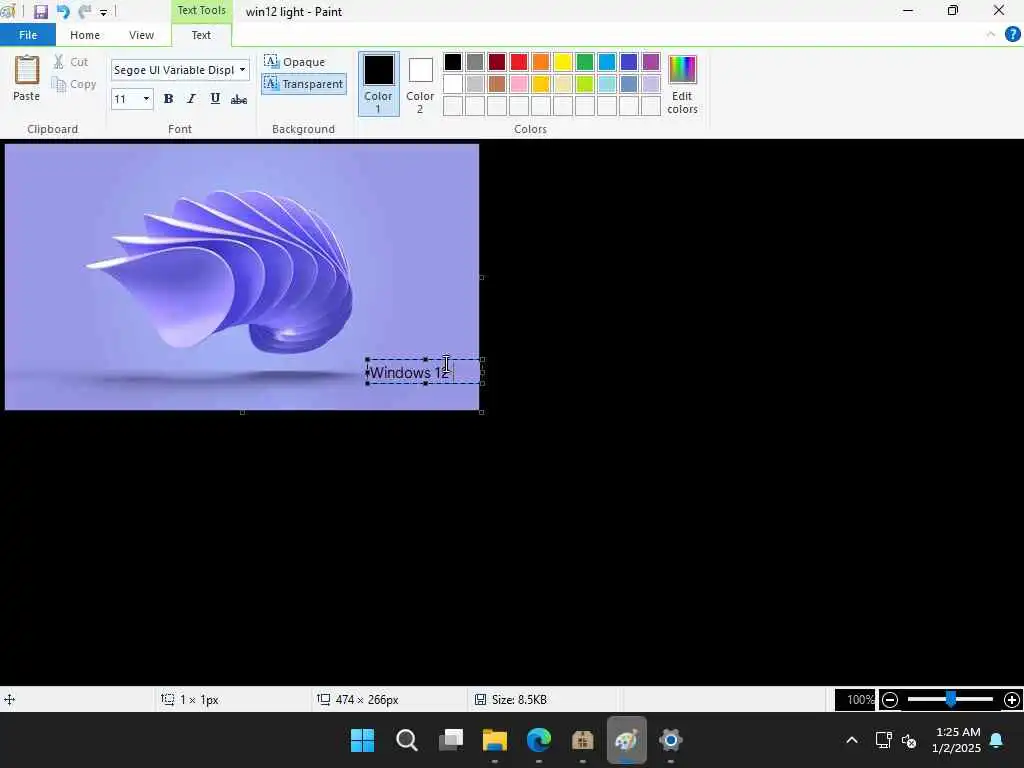
Task: Click the muted volume tray icon
Action: [908, 741]
